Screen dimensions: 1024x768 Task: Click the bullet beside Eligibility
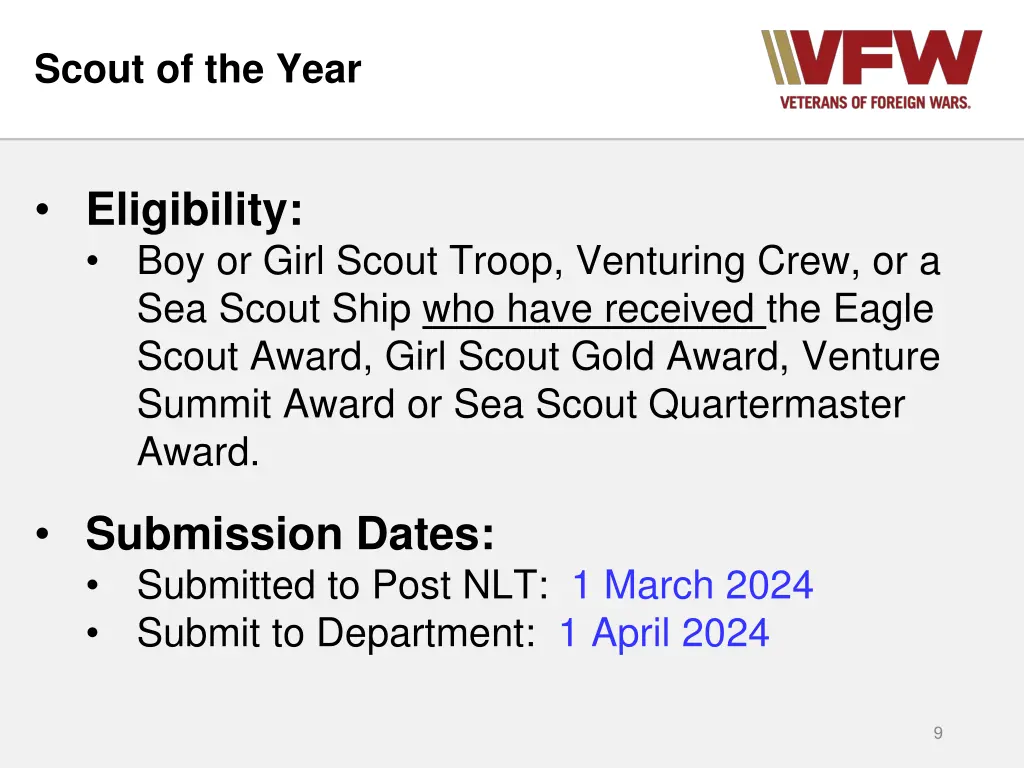coord(41,212)
